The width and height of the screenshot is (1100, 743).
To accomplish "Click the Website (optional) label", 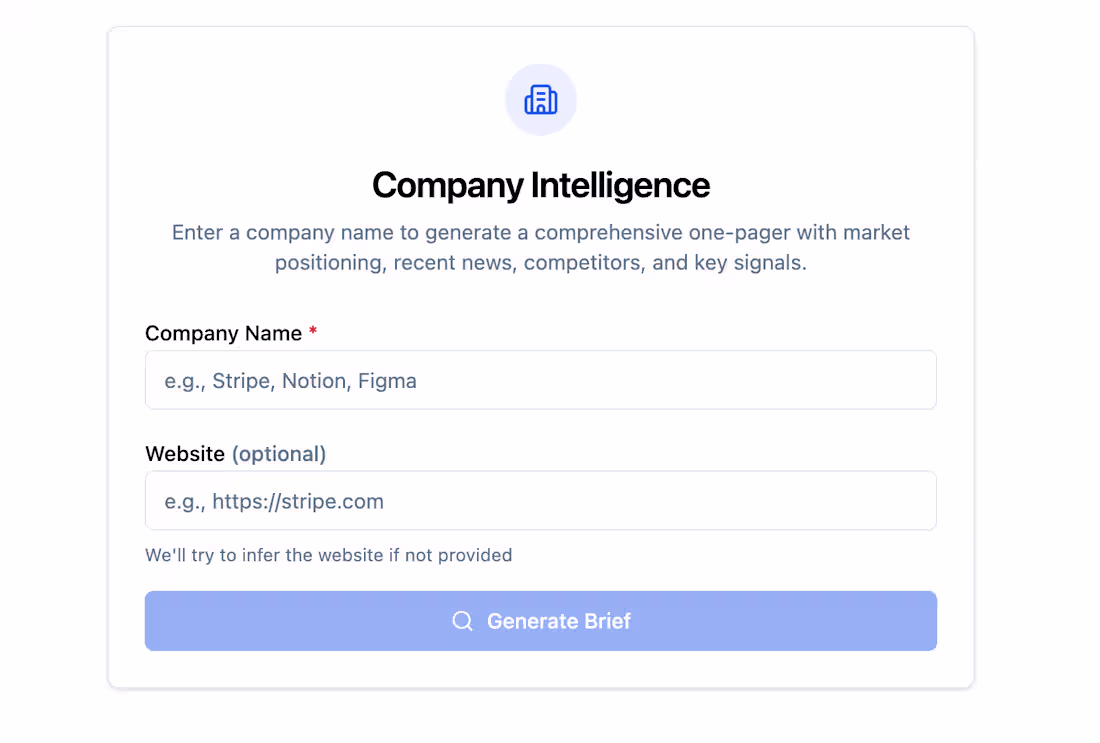I will point(236,453).
